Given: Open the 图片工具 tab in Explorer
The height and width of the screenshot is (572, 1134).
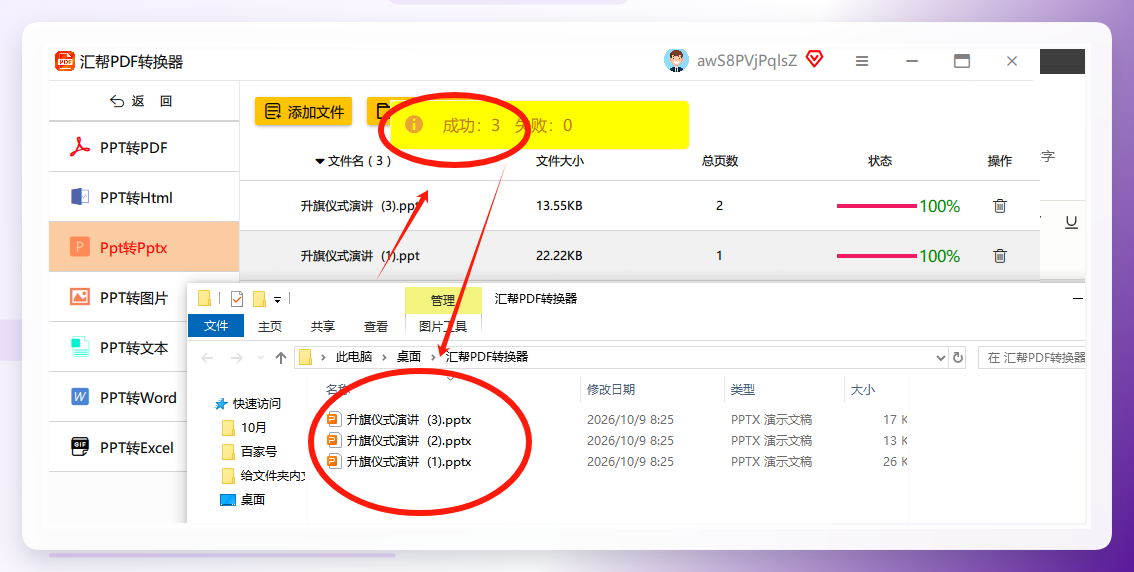Looking at the screenshot, I should click(x=443, y=327).
